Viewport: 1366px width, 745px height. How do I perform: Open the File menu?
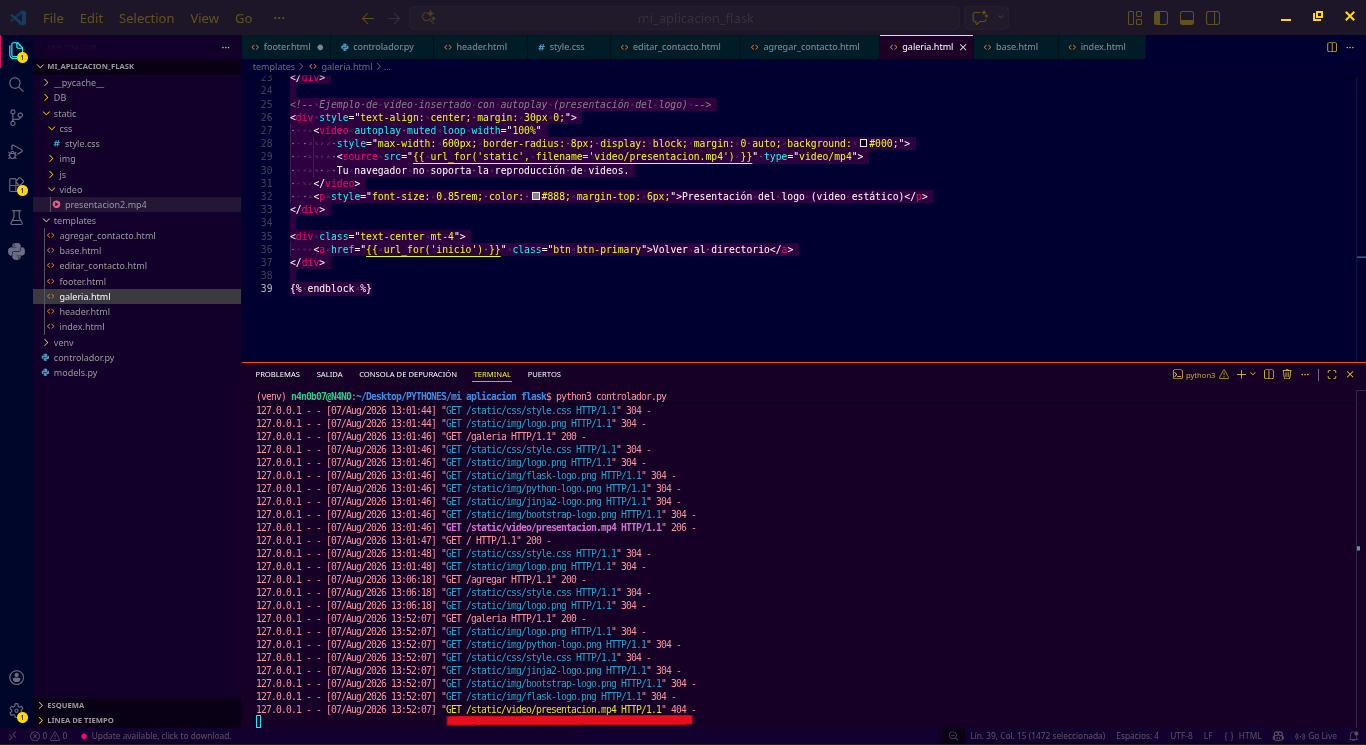(x=53, y=18)
